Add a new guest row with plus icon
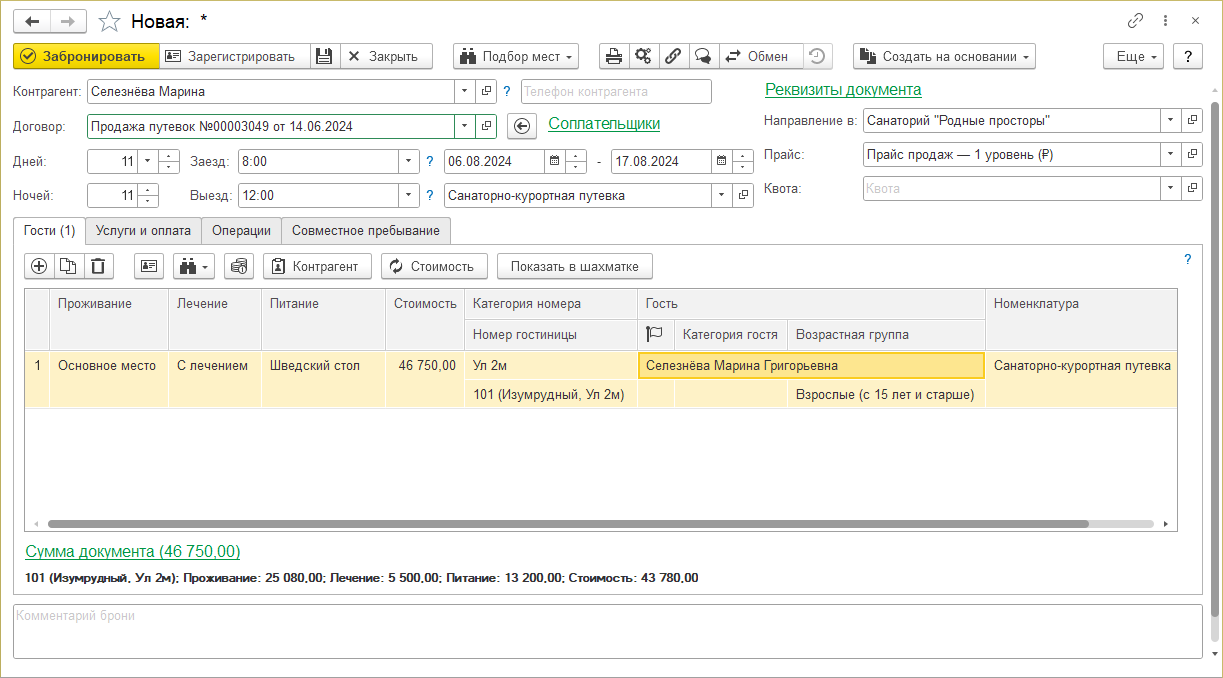Screen dimensions: 1223x678 [40, 266]
